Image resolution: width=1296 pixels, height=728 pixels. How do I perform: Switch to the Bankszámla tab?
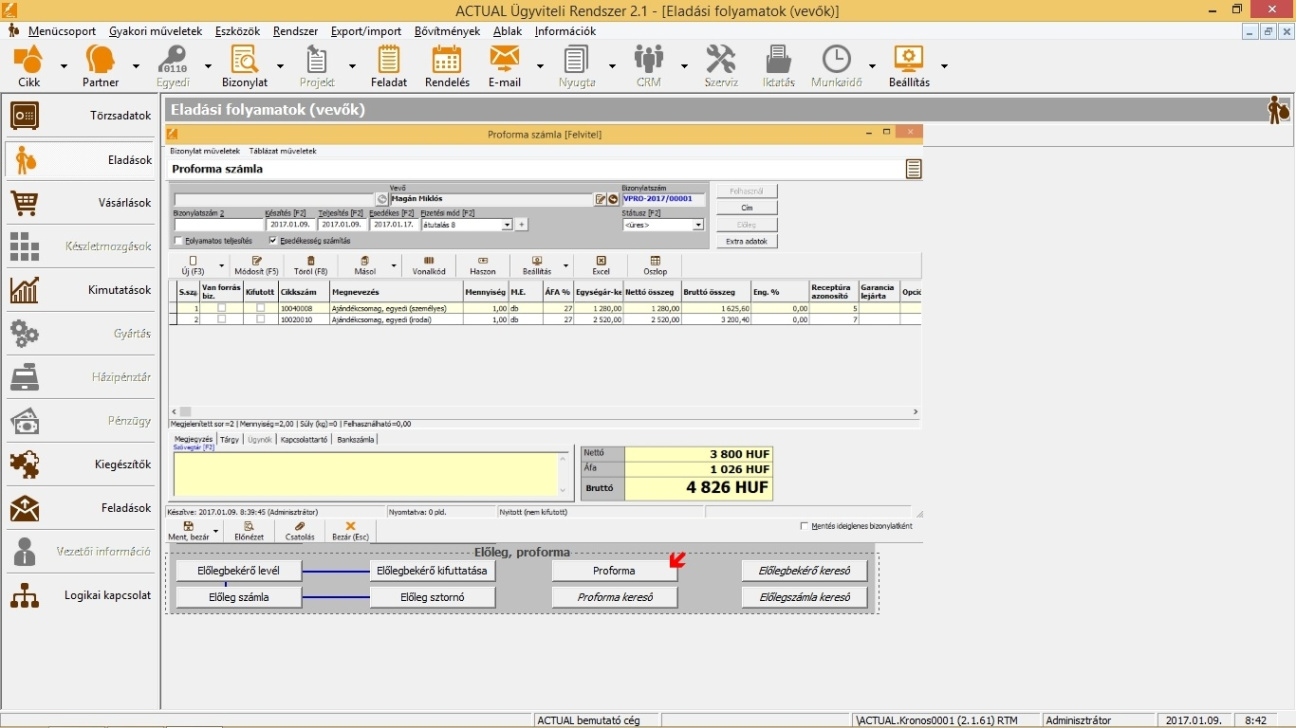pos(355,439)
